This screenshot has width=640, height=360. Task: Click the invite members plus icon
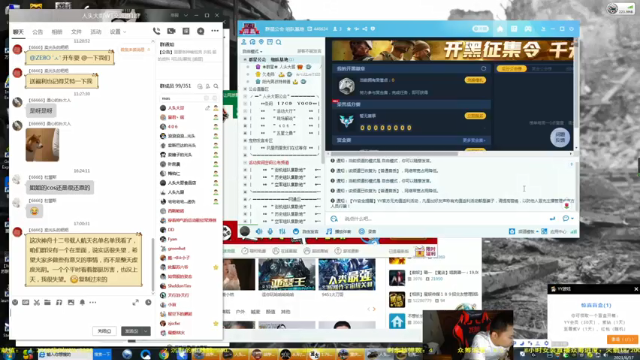click(200, 31)
